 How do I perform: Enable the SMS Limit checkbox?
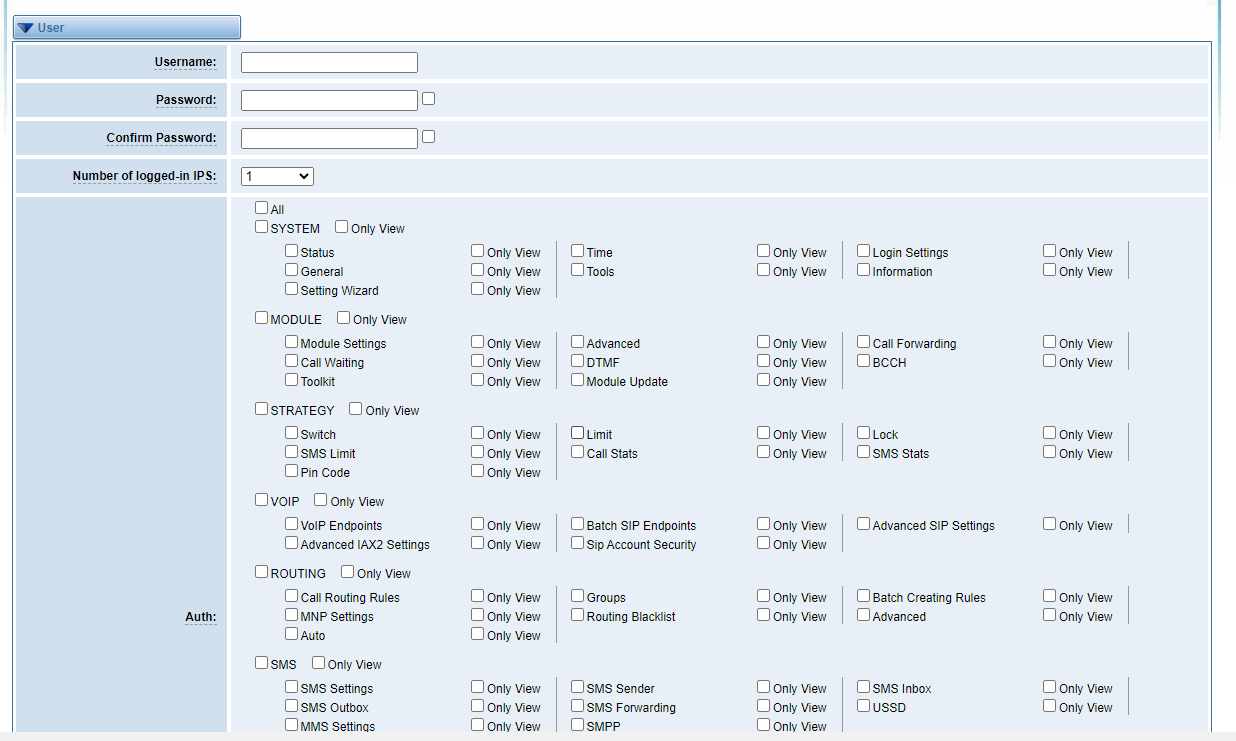click(x=291, y=452)
